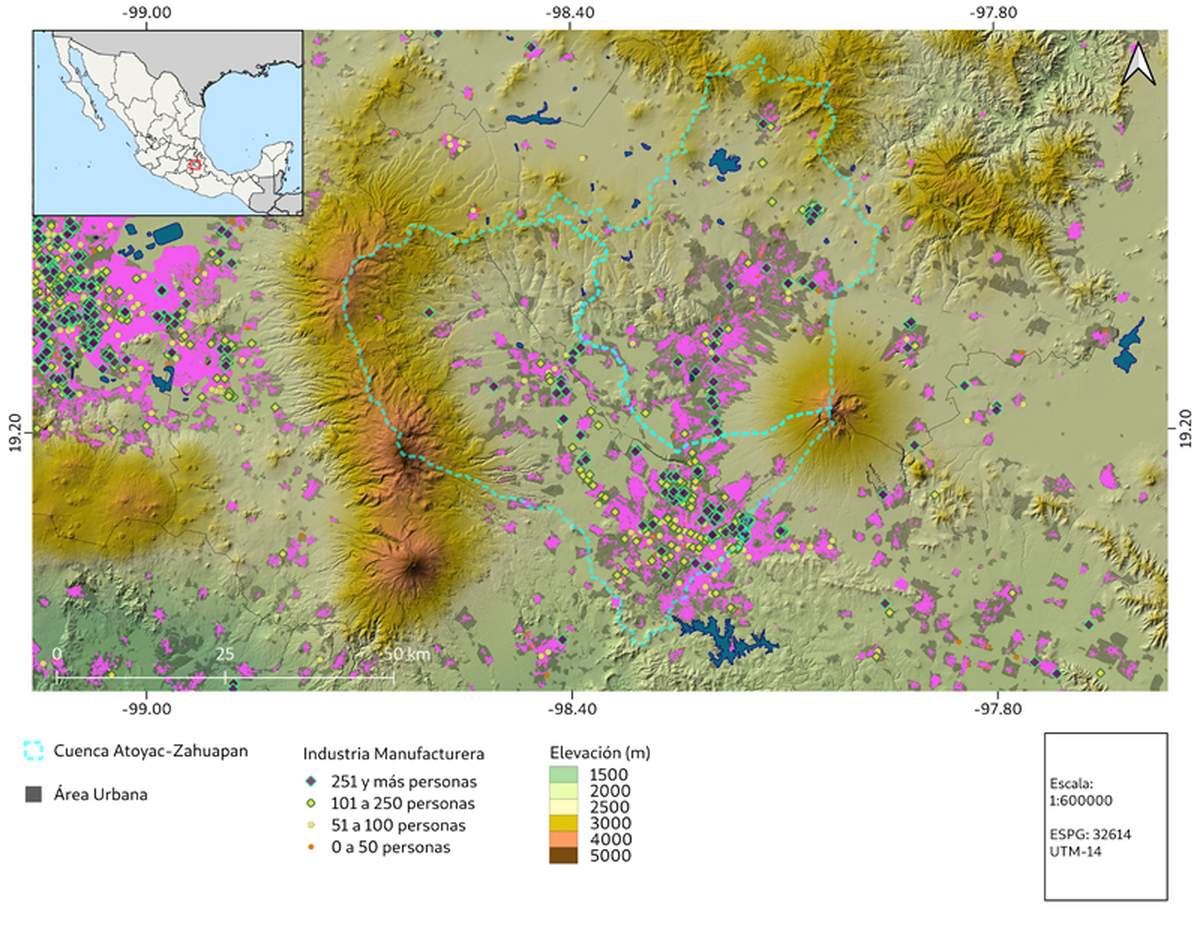Click the '101 a 250 personas' text

pyautogui.click(x=402, y=803)
